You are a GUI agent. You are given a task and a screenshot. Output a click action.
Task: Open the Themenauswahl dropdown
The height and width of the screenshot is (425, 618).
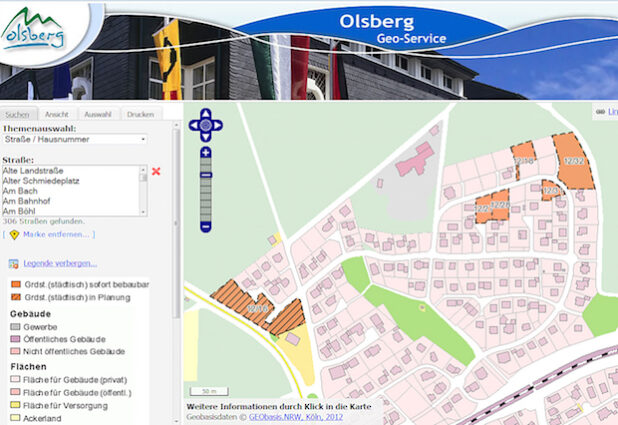[75, 139]
